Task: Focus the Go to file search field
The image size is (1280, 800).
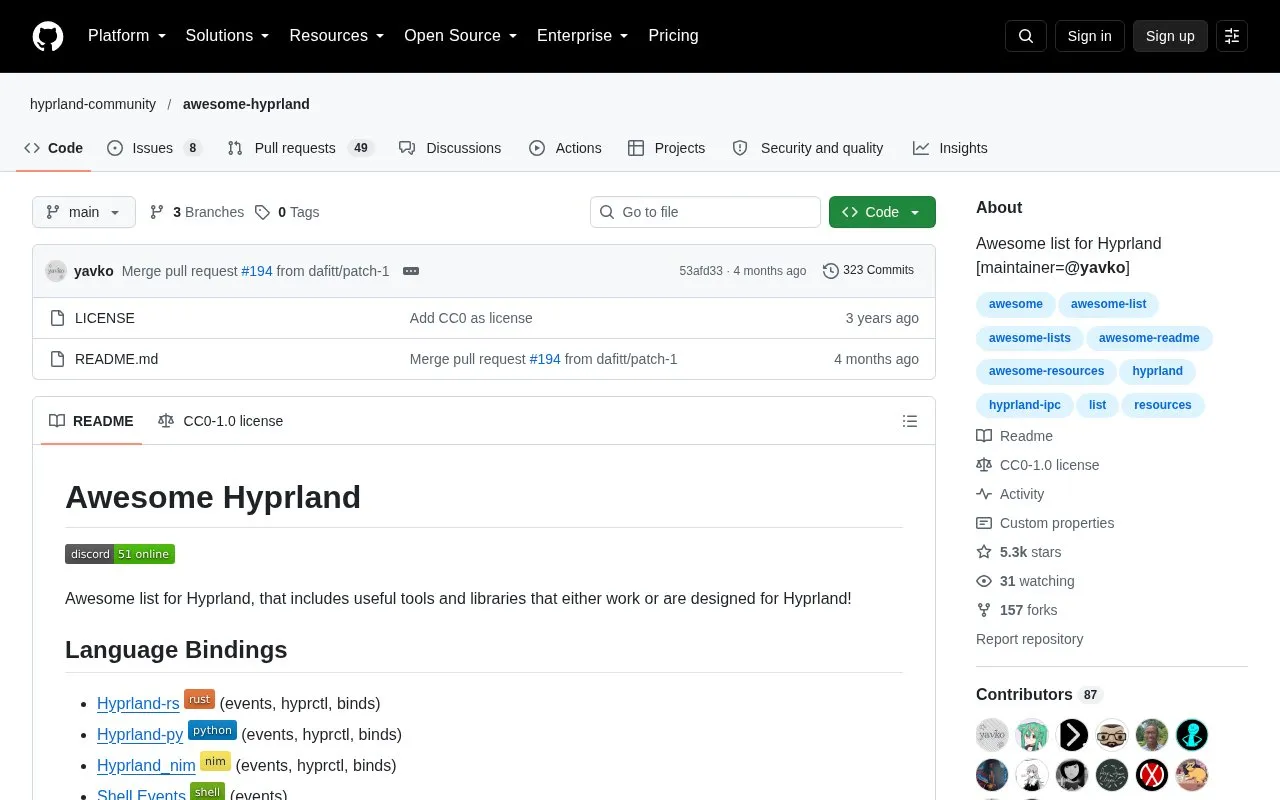Action: tap(705, 212)
